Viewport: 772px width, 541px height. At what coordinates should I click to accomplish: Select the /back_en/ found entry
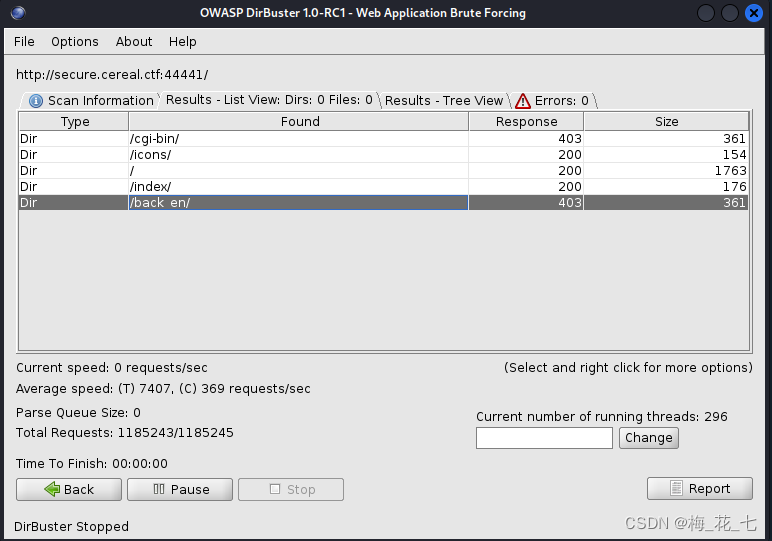[298, 202]
